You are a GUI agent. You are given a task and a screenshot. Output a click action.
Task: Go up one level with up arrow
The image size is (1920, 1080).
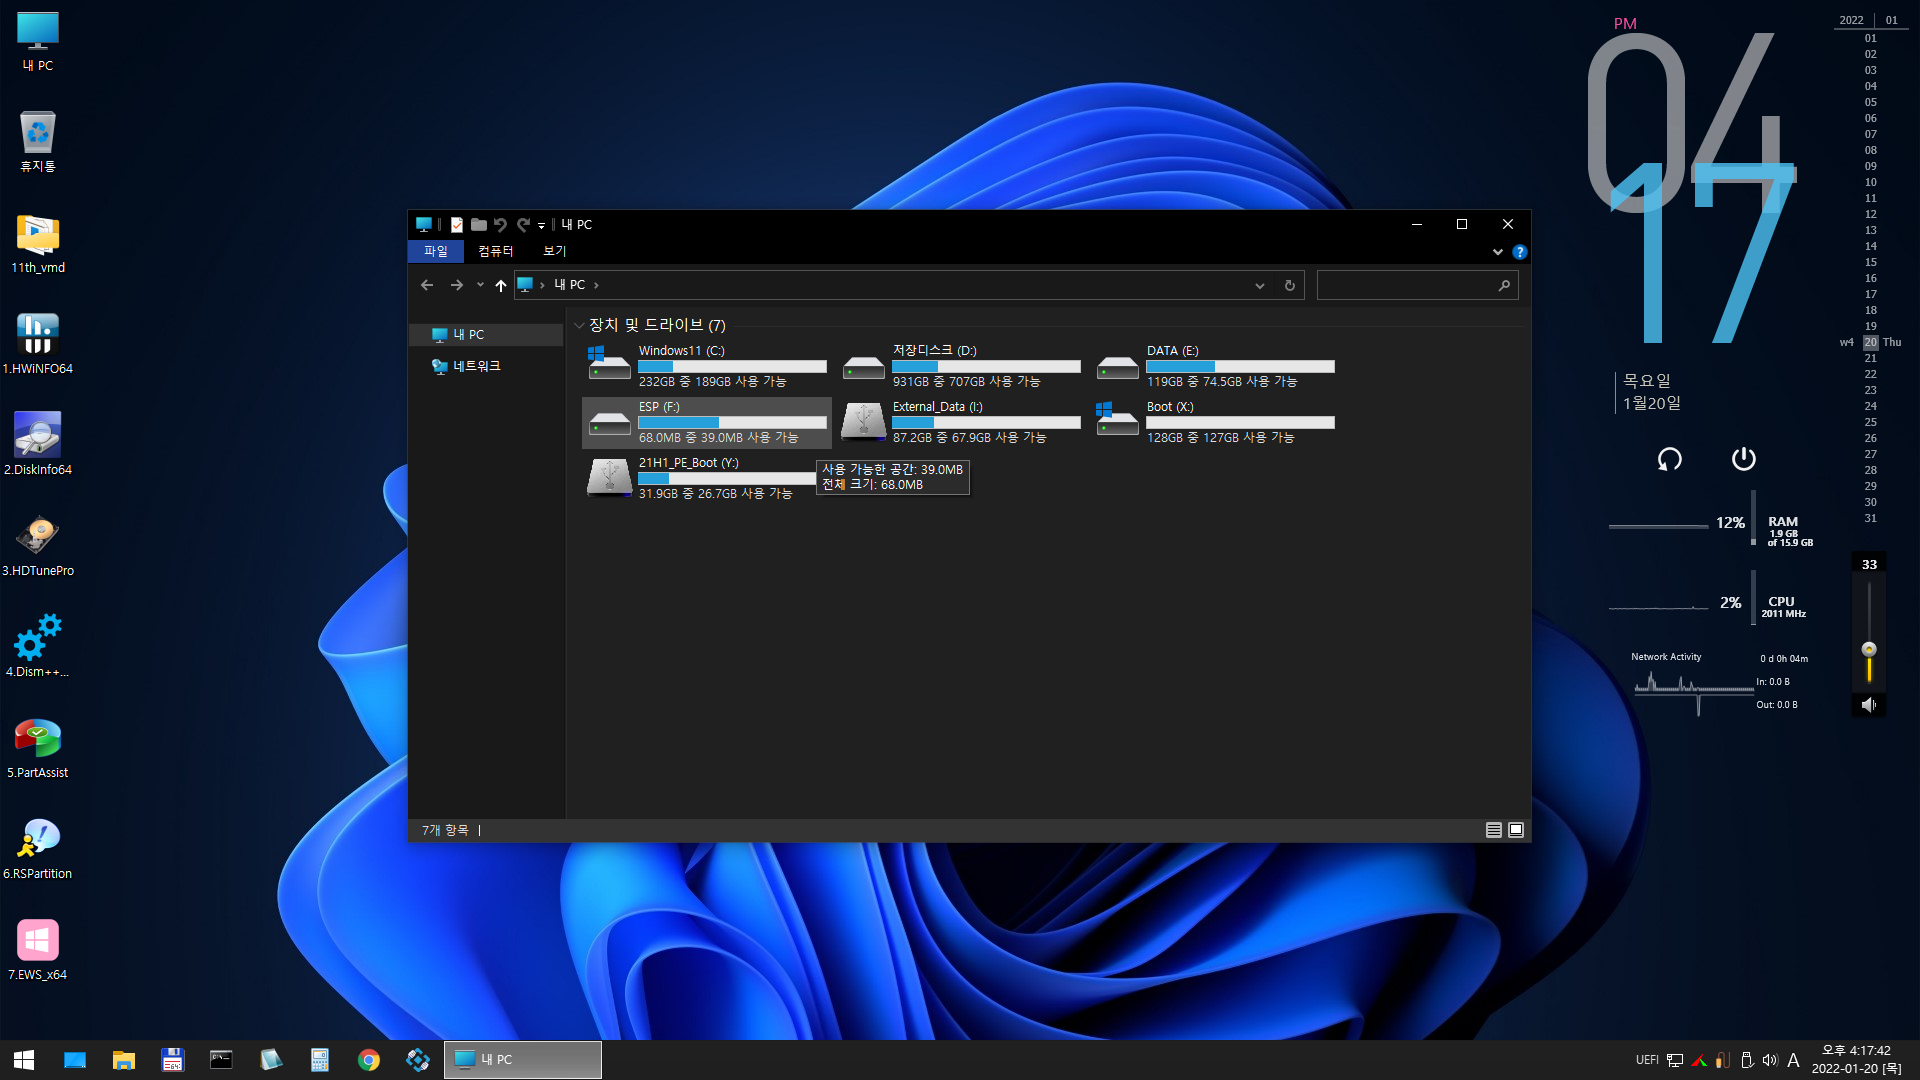[501, 285]
